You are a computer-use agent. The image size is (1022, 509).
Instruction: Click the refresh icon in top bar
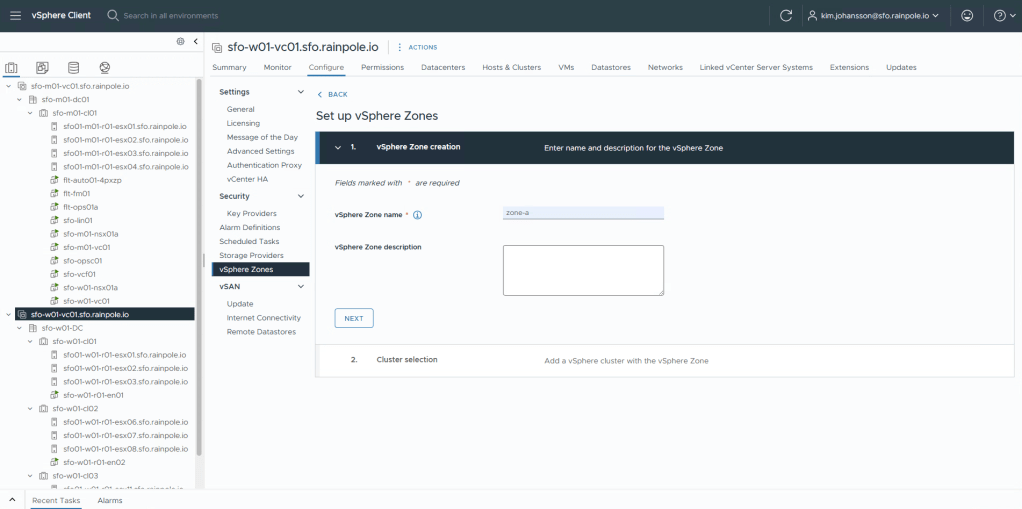pyautogui.click(x=786, y=15)
